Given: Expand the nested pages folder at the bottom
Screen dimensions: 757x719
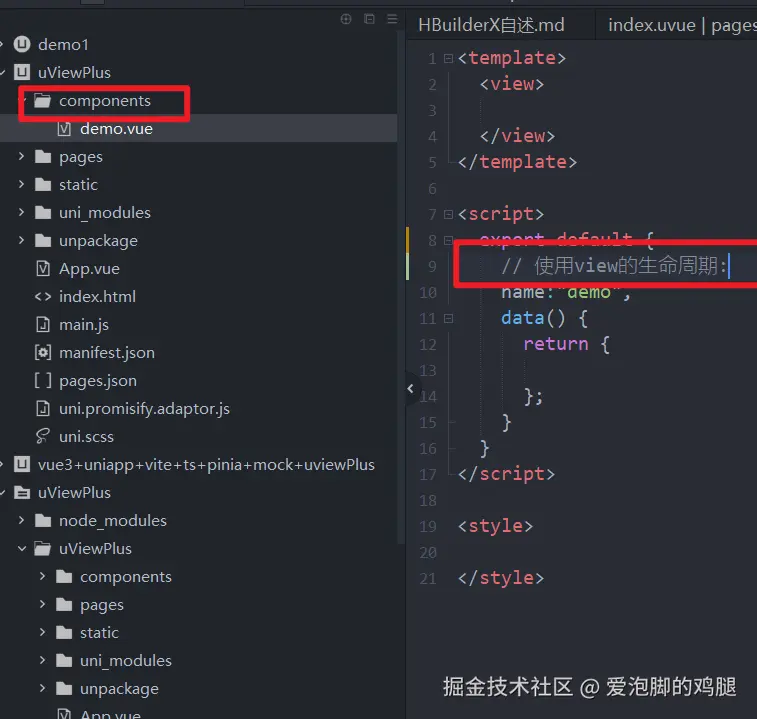Looking at the screenshot, I should tap(42, 604).
